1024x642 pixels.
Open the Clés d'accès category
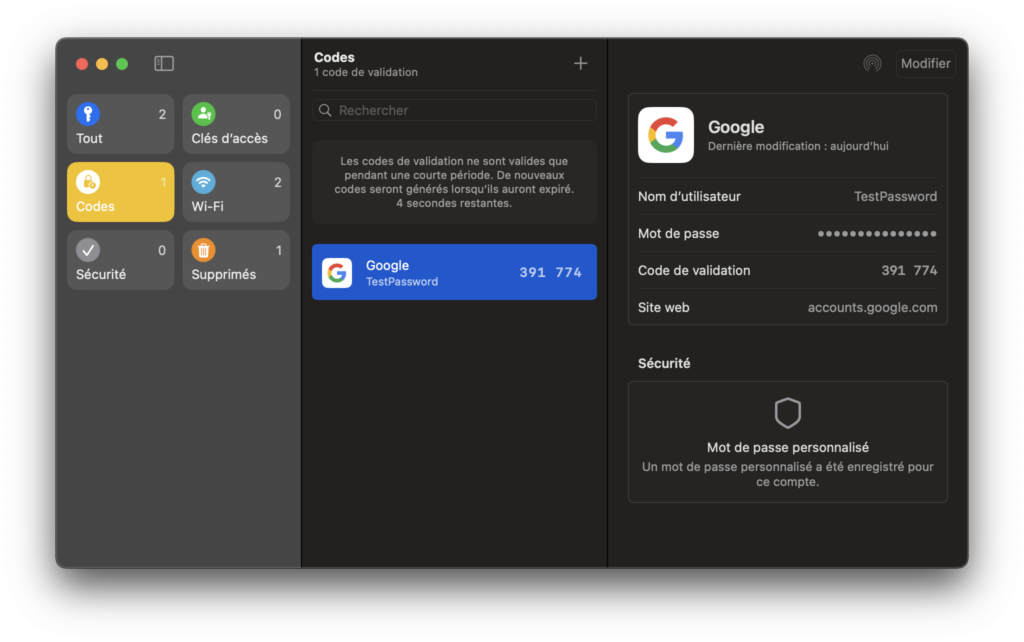click(236, 124)
